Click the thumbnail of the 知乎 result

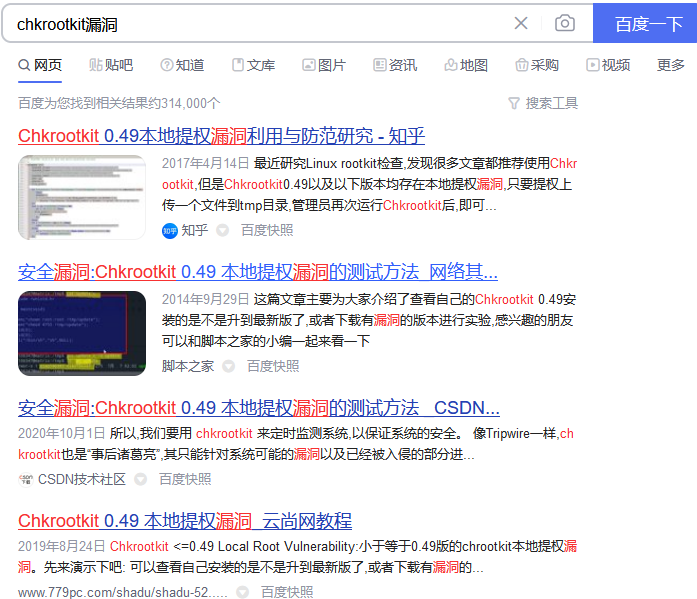tap(82, 197)
